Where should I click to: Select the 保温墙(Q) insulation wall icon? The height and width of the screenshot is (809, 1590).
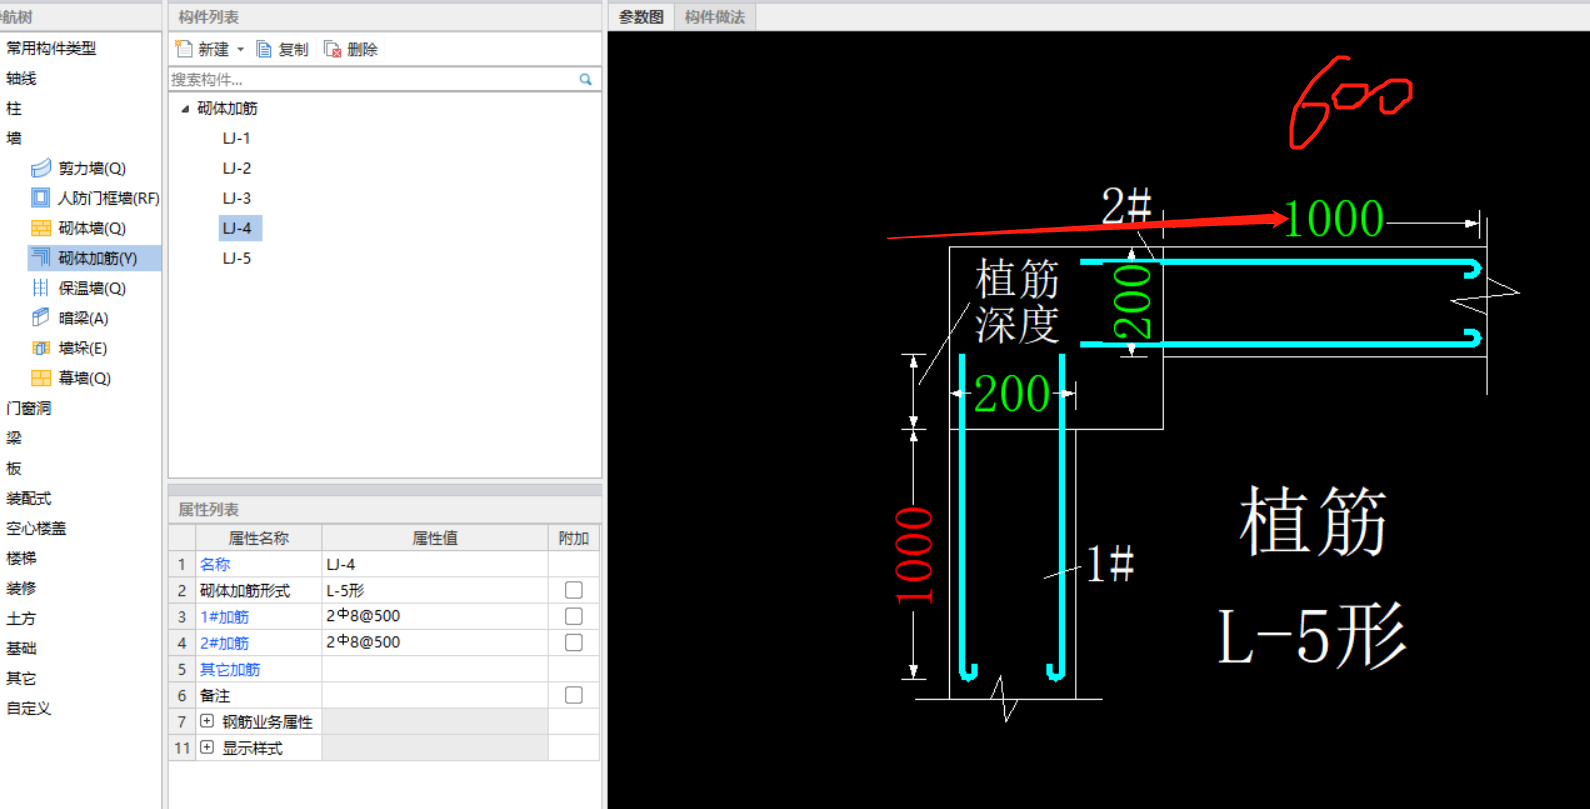41,288
